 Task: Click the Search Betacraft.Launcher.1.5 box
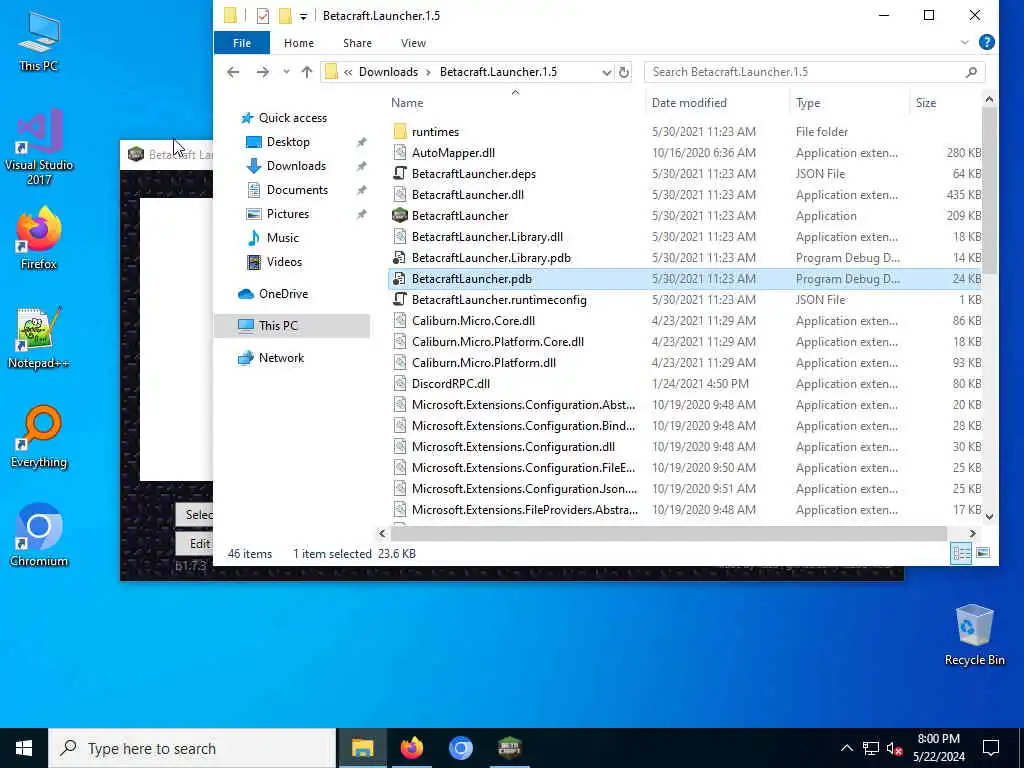814,72
